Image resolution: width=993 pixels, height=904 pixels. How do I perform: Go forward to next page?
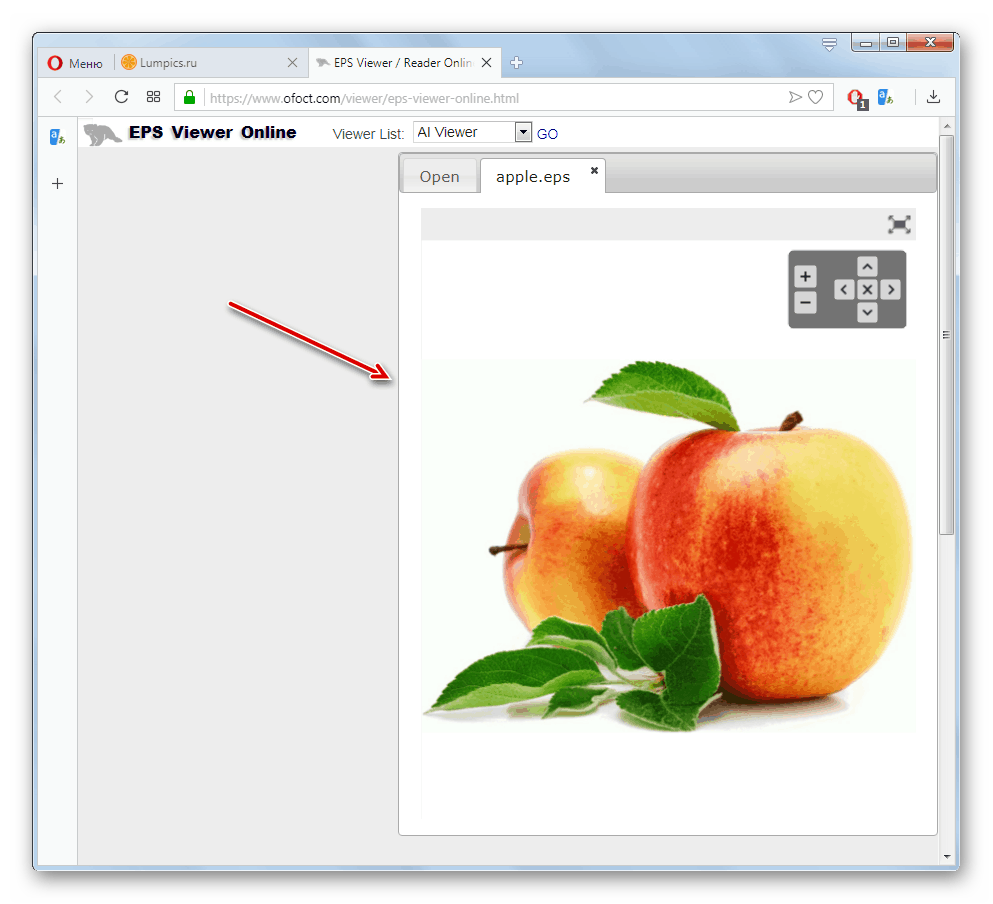tap(89, 97)
